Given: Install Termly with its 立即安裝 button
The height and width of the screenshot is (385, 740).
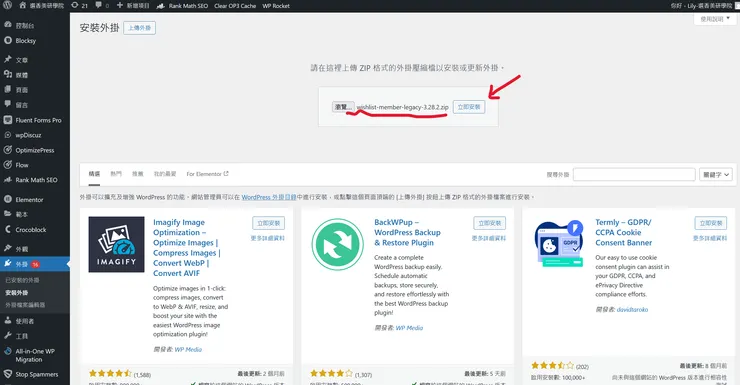Looking at the screenshot, I should point(711,223).
